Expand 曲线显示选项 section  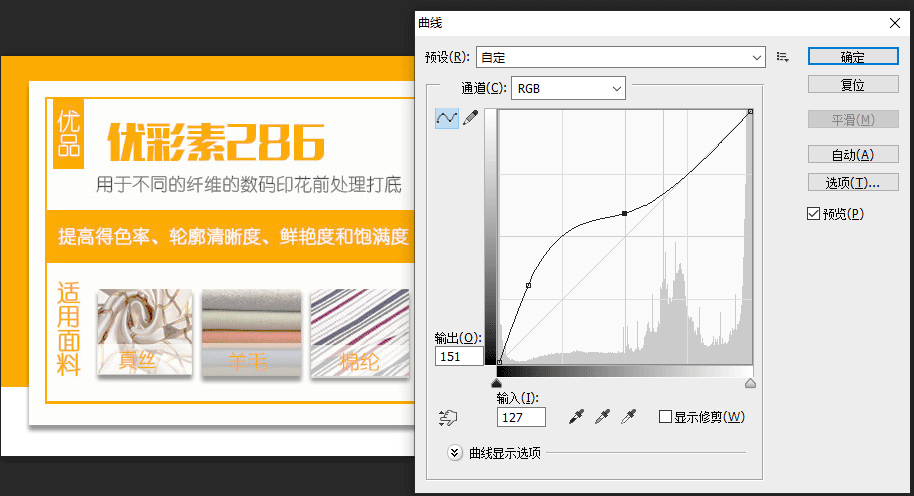pyautogui.click(x=455, y=453)
